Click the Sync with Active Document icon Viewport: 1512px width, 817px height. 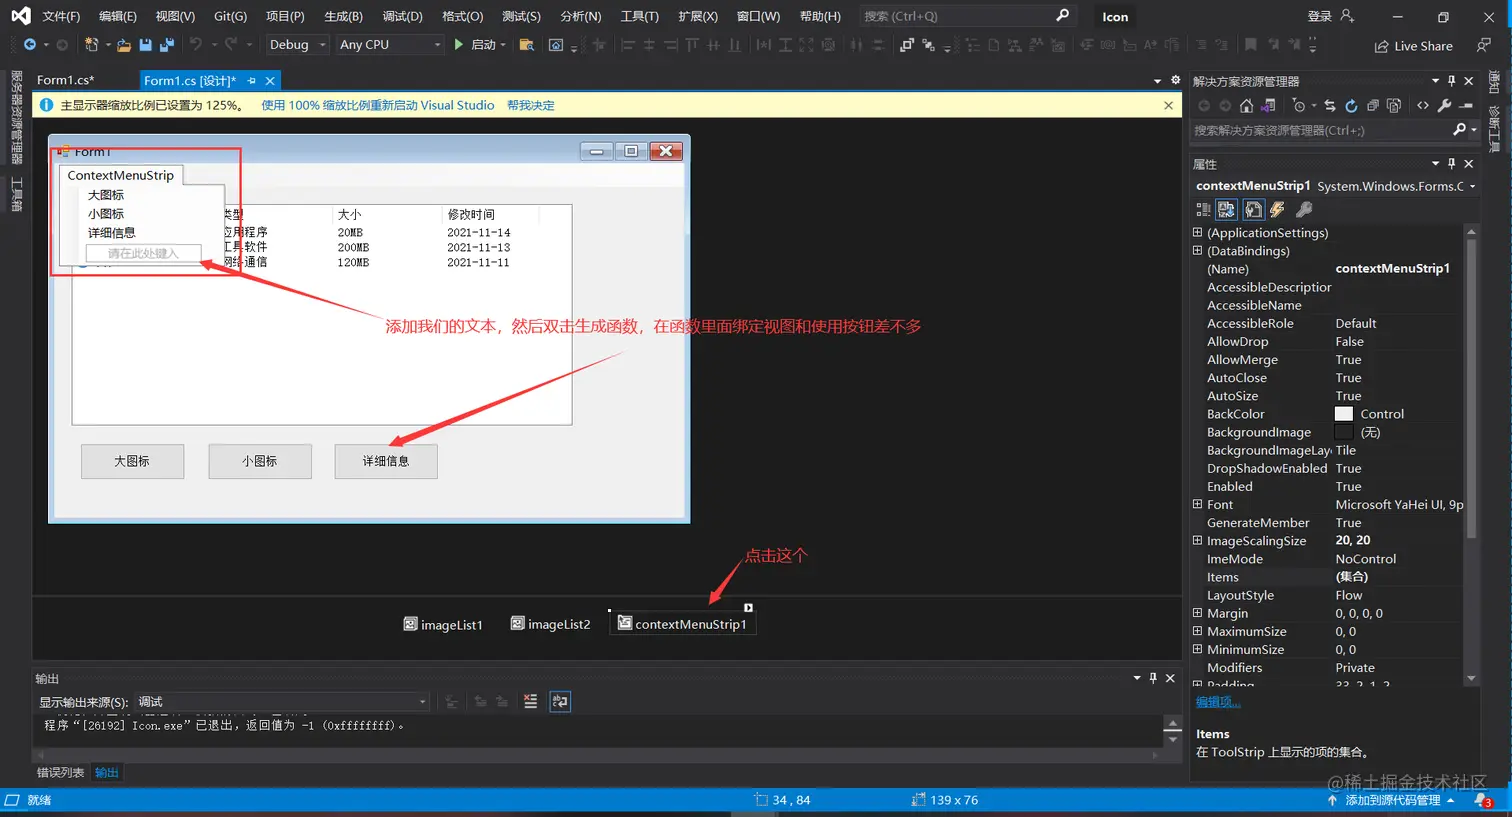tap(1330, 106)
